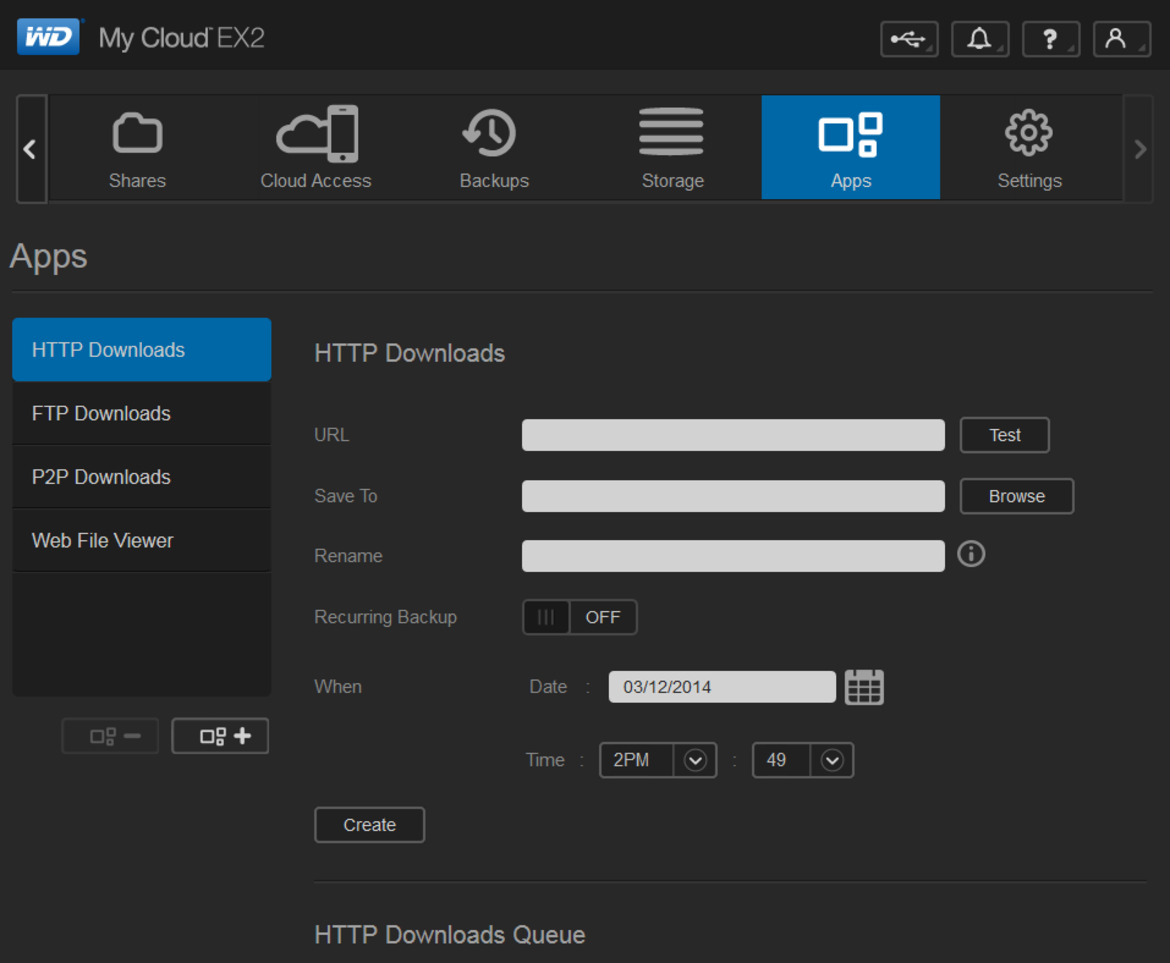Click the right navigation arrow
Screen dimensions: 1170x963
tap(1139, 148)
